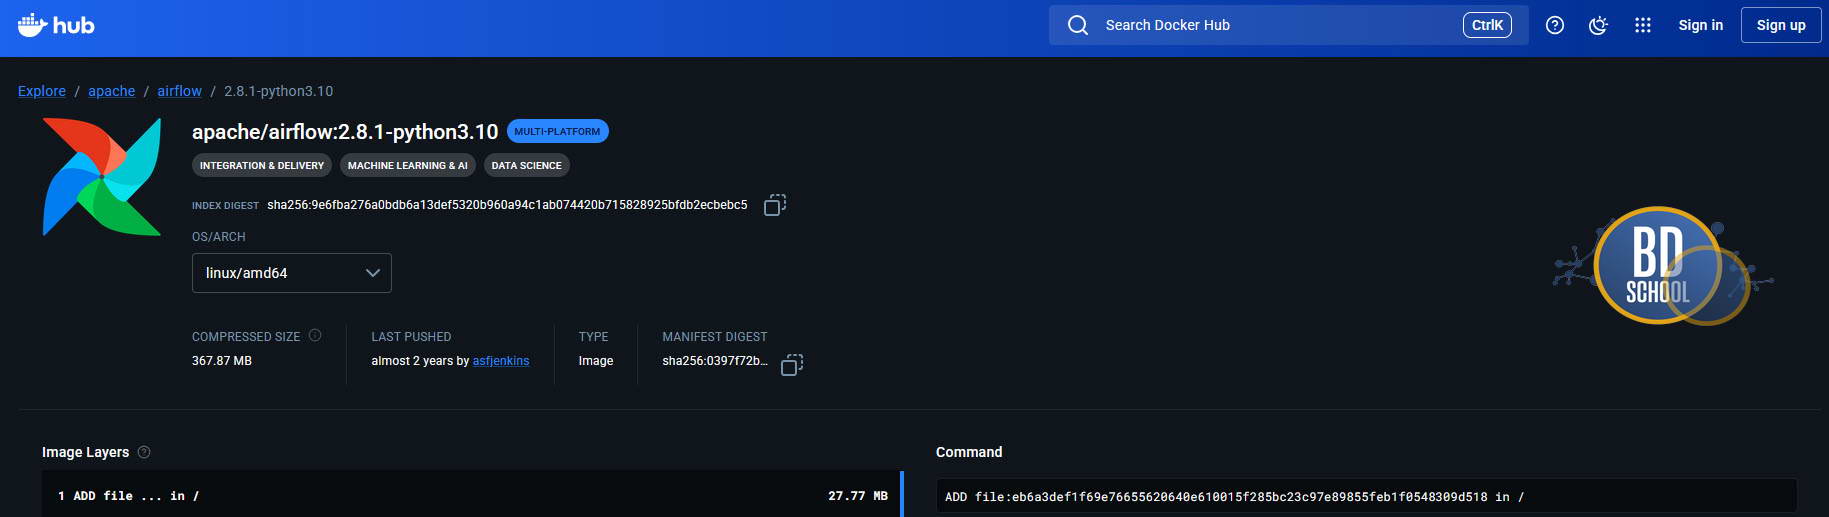Click the Sign up button
This screenshot has height=517, width=1829.
1781,25
